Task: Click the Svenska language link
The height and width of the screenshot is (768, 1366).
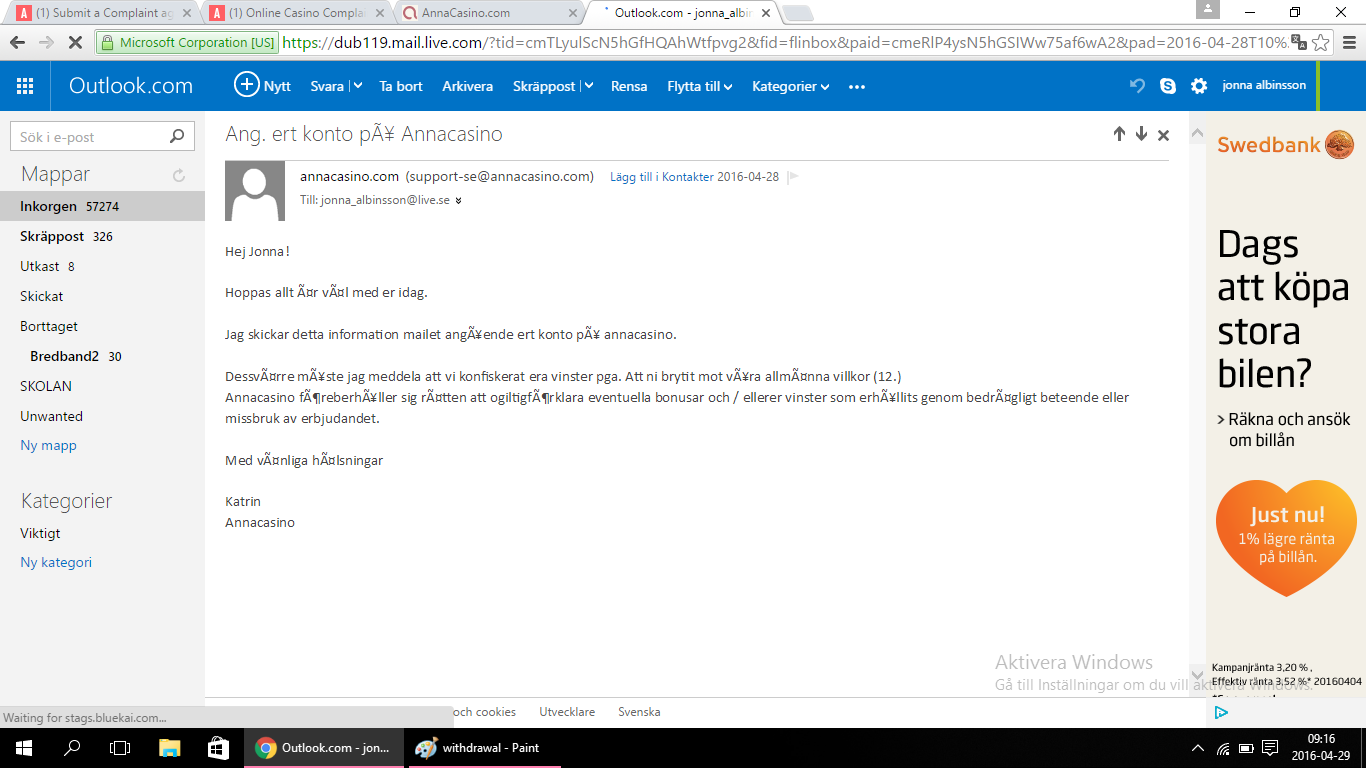Action: (639, 712)
